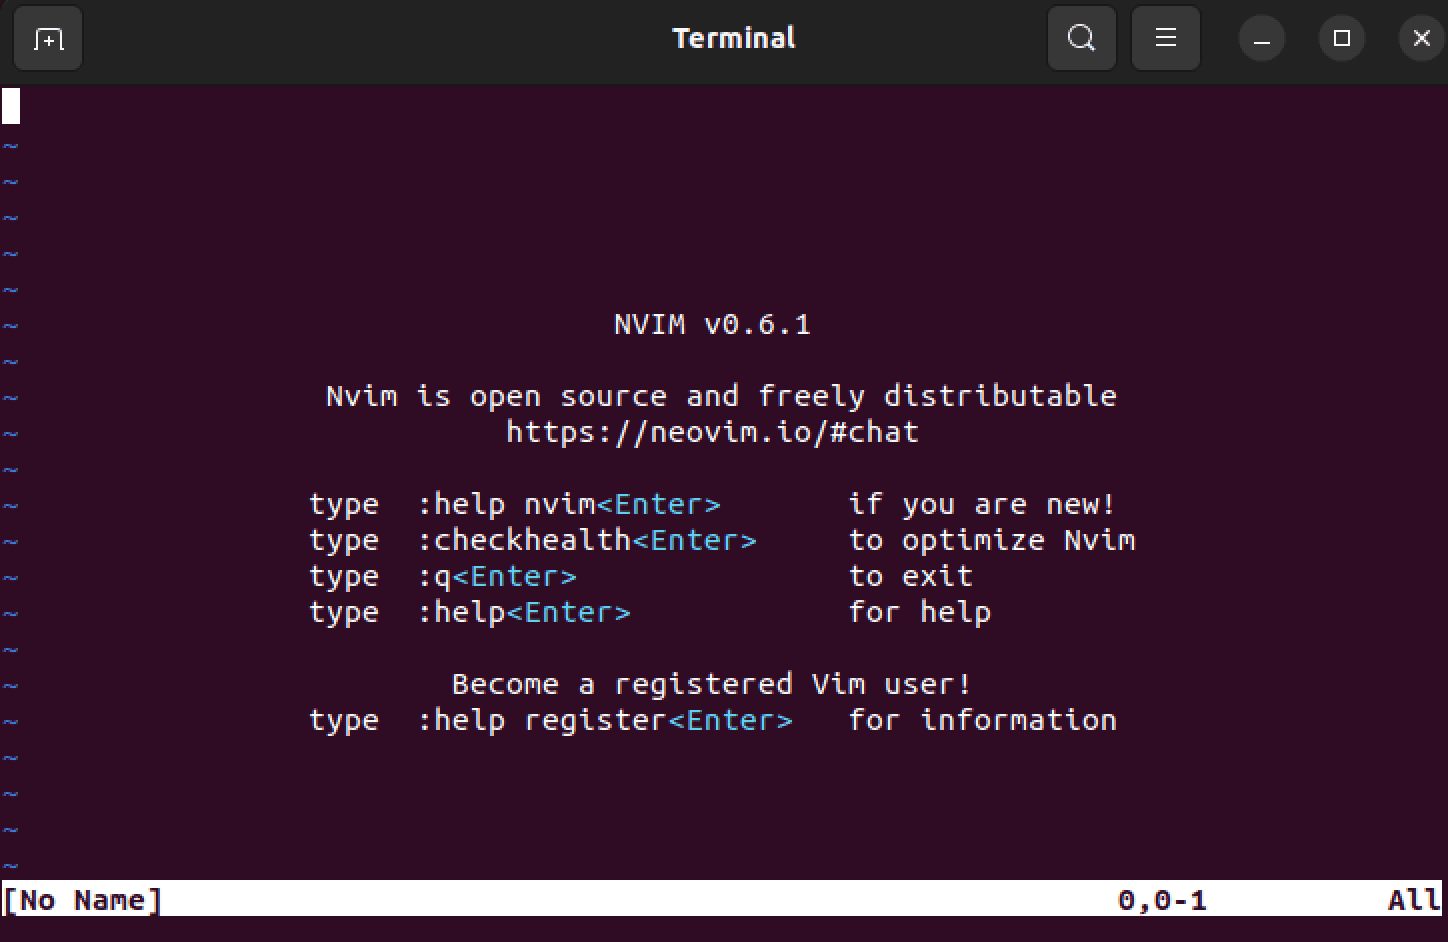Close the Terminal window
The image size is (1448, 942).
1421,39
